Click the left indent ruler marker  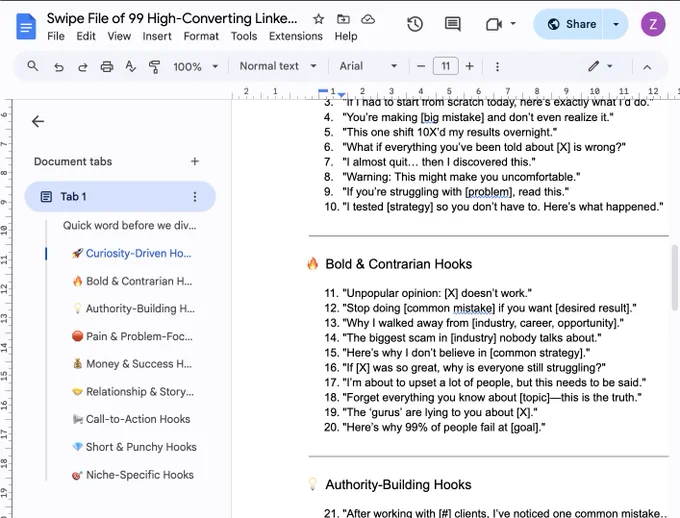(342, 95)
